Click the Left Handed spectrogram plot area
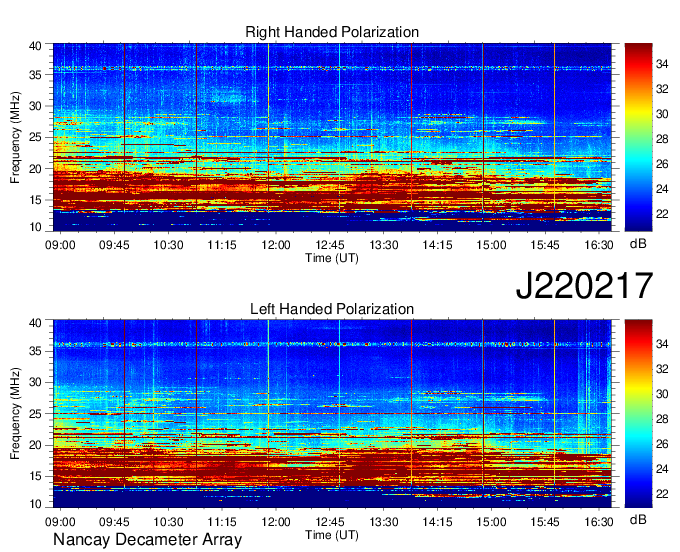This screenshot has height=552, width=680. tap(332, 414)
